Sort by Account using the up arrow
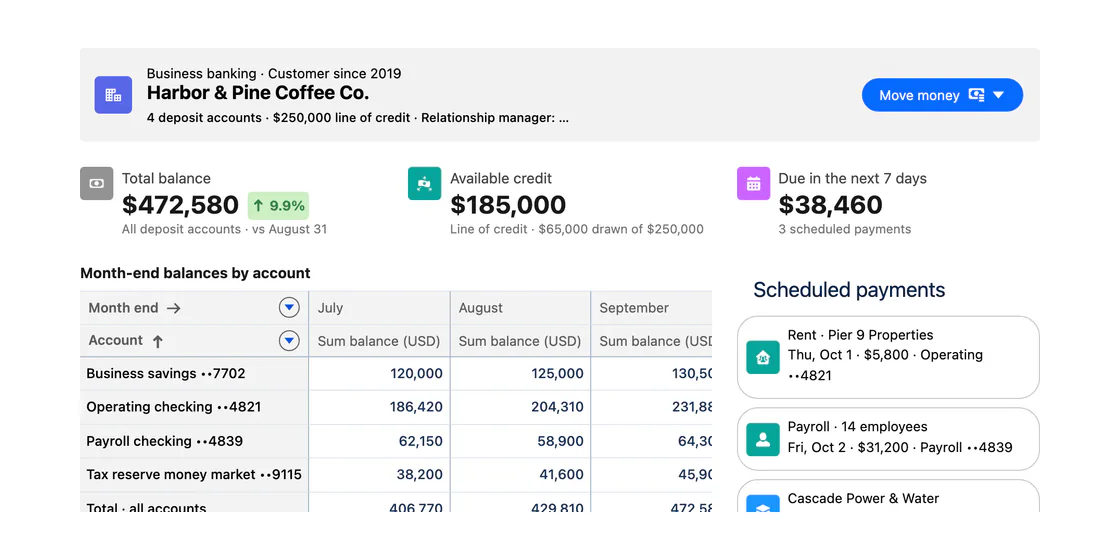This screenshot has width=1120, height=560. click(158, 341)
